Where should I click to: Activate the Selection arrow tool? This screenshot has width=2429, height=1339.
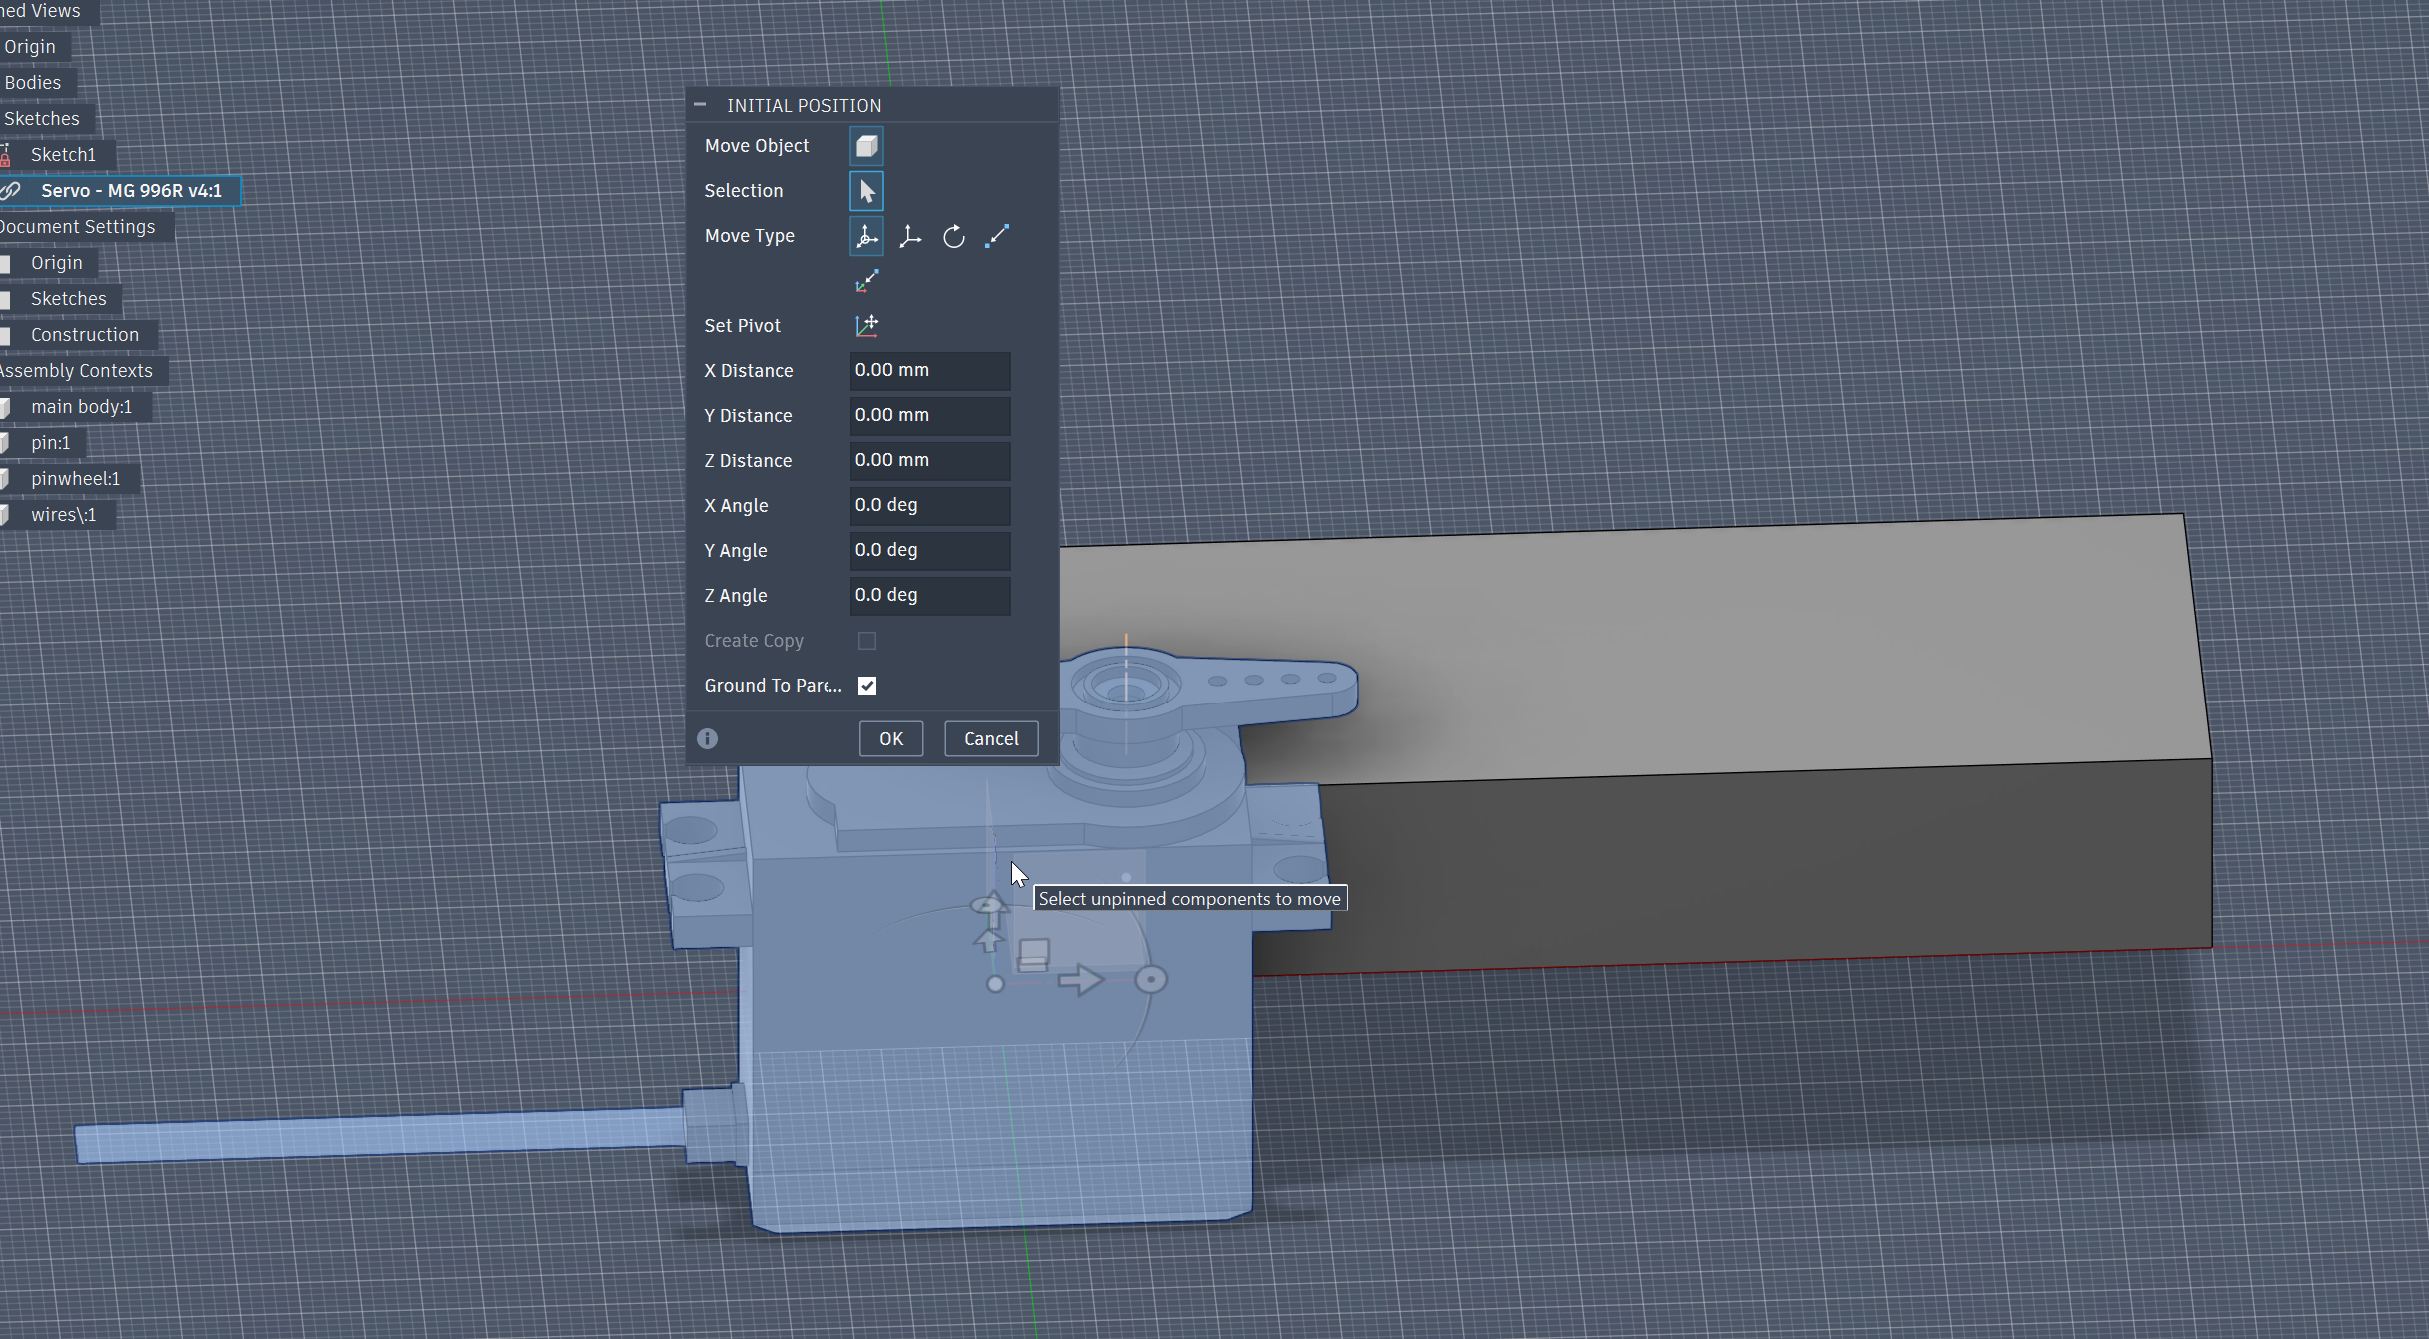(866, 190)
